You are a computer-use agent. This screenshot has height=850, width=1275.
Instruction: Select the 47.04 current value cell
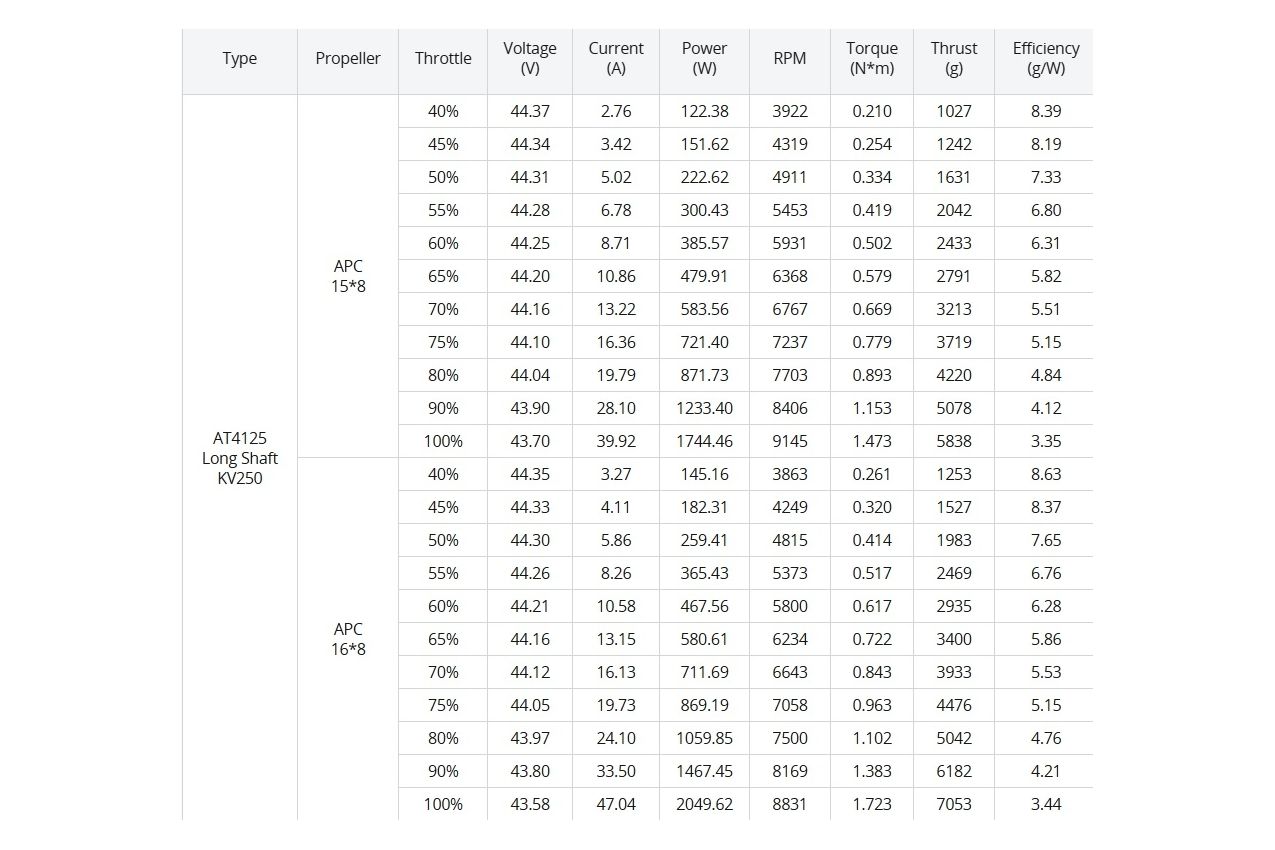point(616,804)
